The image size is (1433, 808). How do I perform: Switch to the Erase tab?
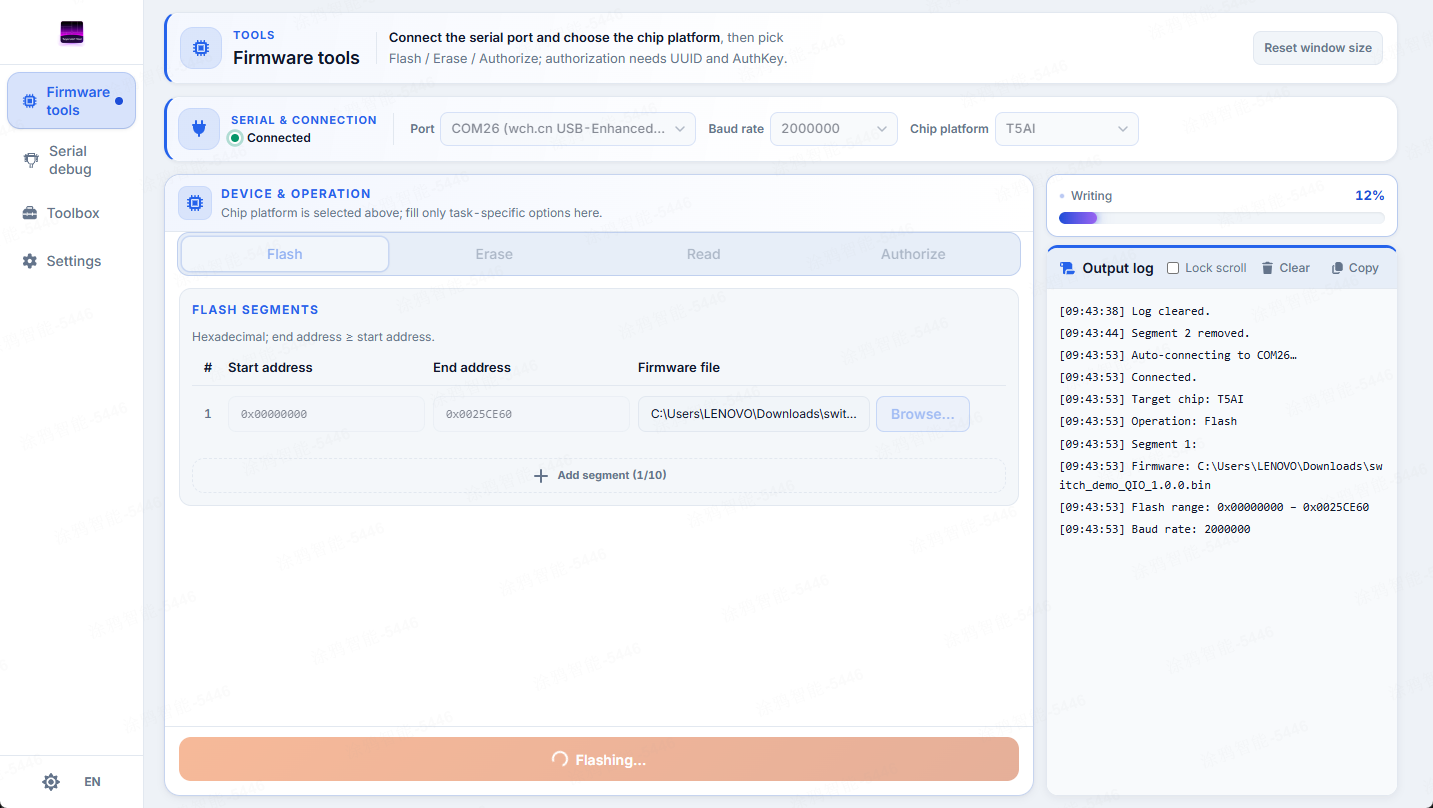tap(494, 254)
